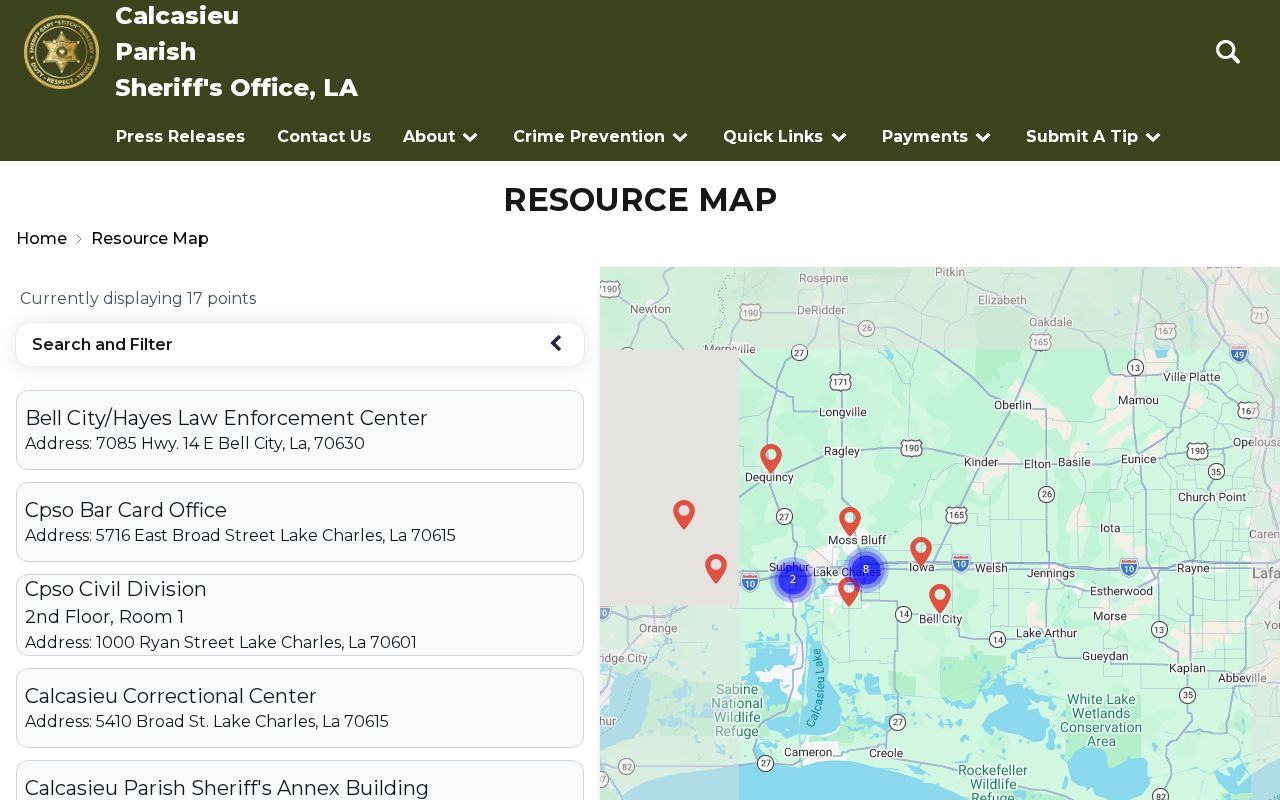This screenshot has height=800, width=1280.
Task: Open the cluster marker showing 8 points
Action: 866,570
